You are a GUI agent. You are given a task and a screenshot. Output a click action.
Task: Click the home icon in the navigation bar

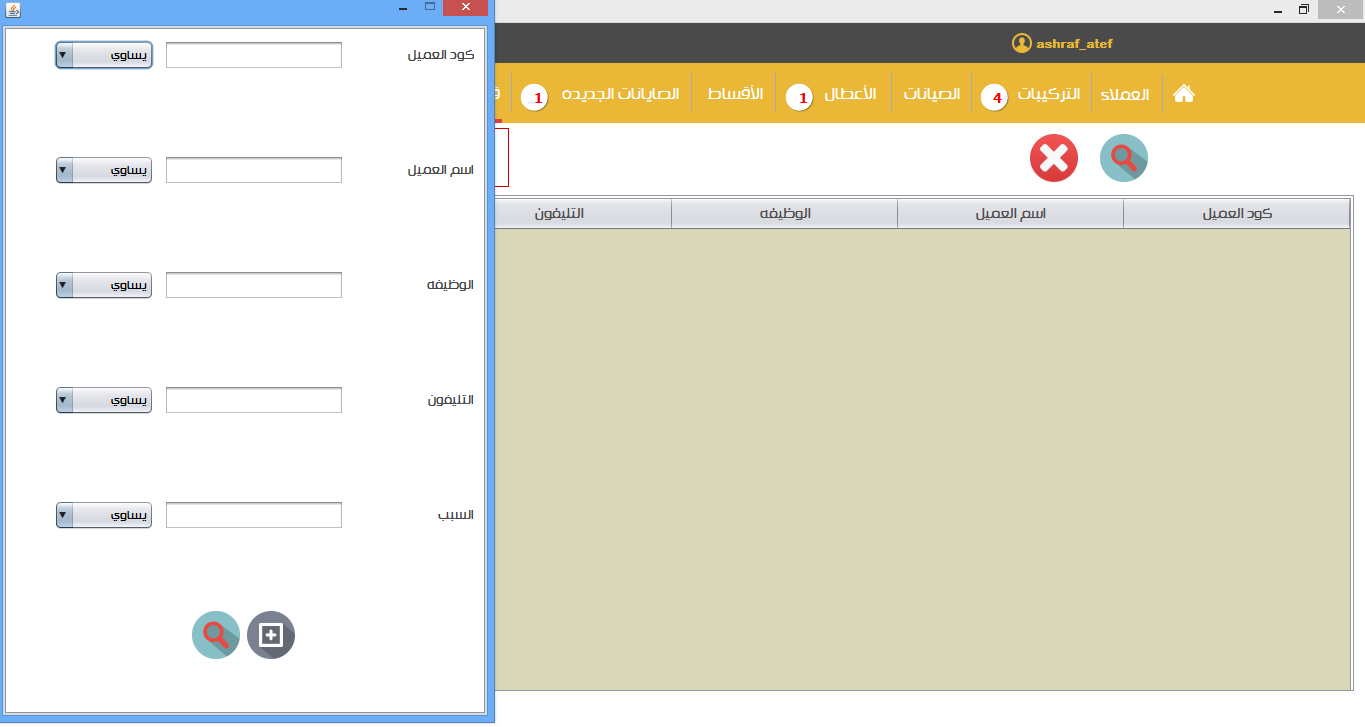click(x=1184, y=94)
